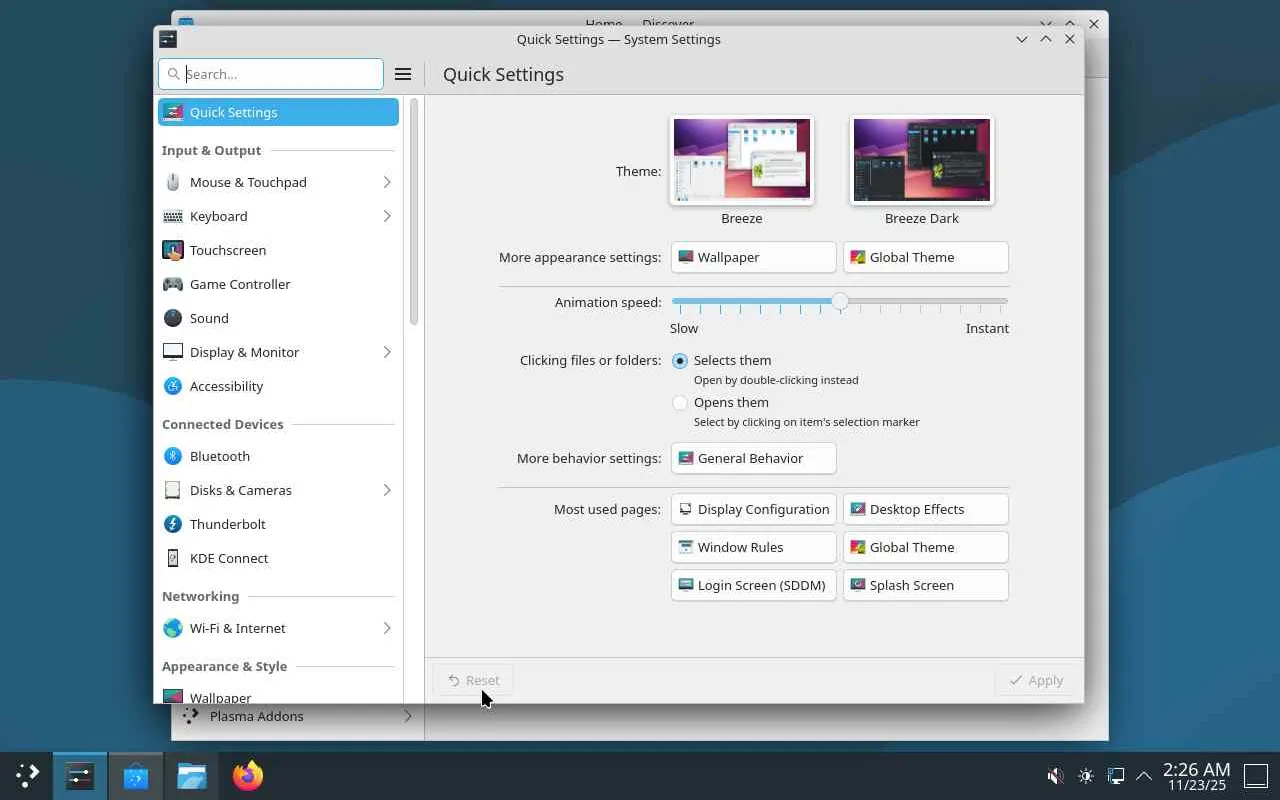Show hidden system tray icons
1280x800 pixels.
coord(1144,776)
